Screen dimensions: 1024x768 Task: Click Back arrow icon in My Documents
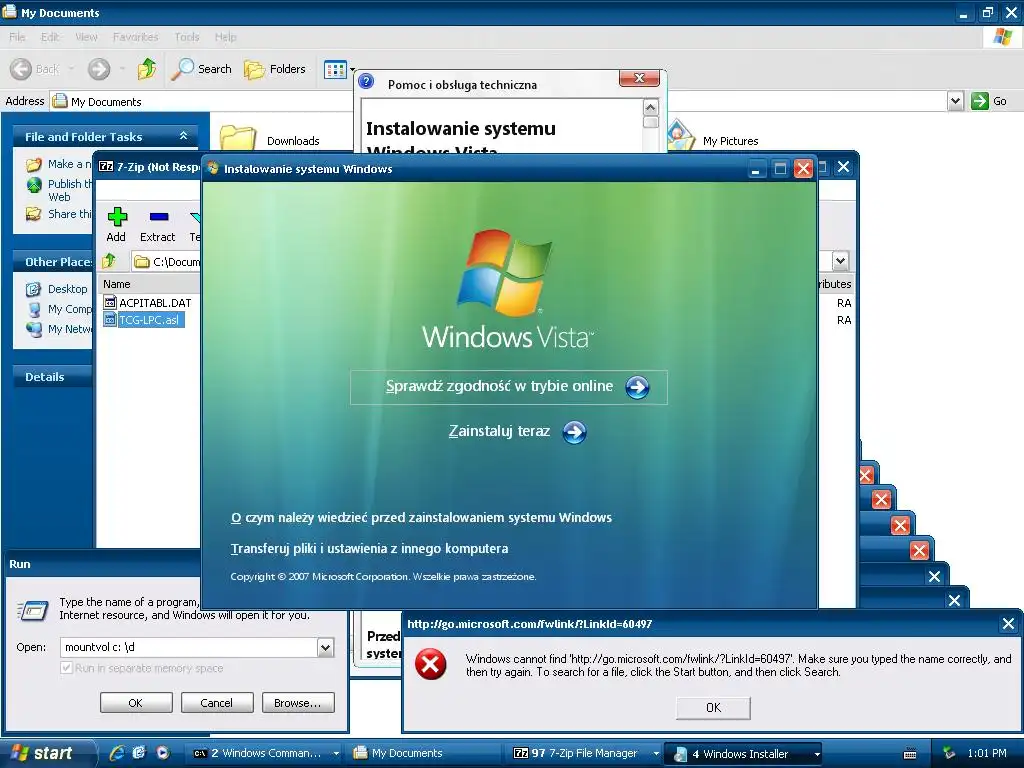21,69
